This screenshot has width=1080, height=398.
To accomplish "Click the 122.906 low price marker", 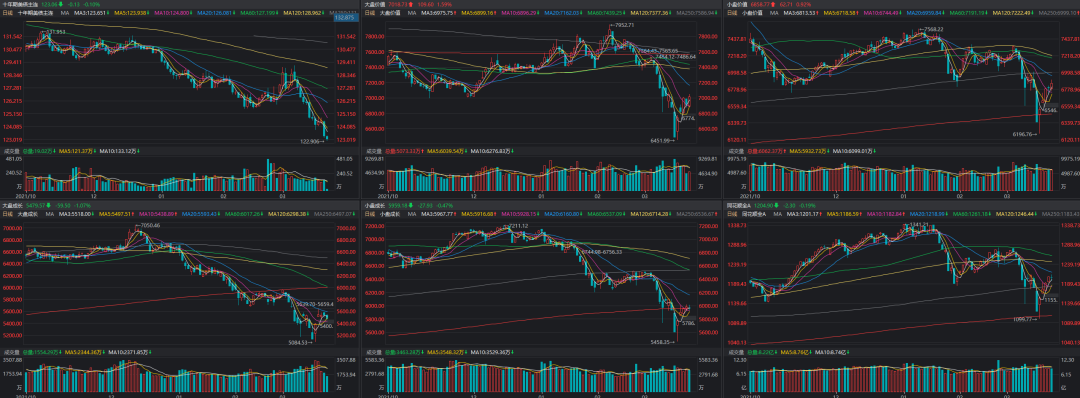I will pos(311,143).
